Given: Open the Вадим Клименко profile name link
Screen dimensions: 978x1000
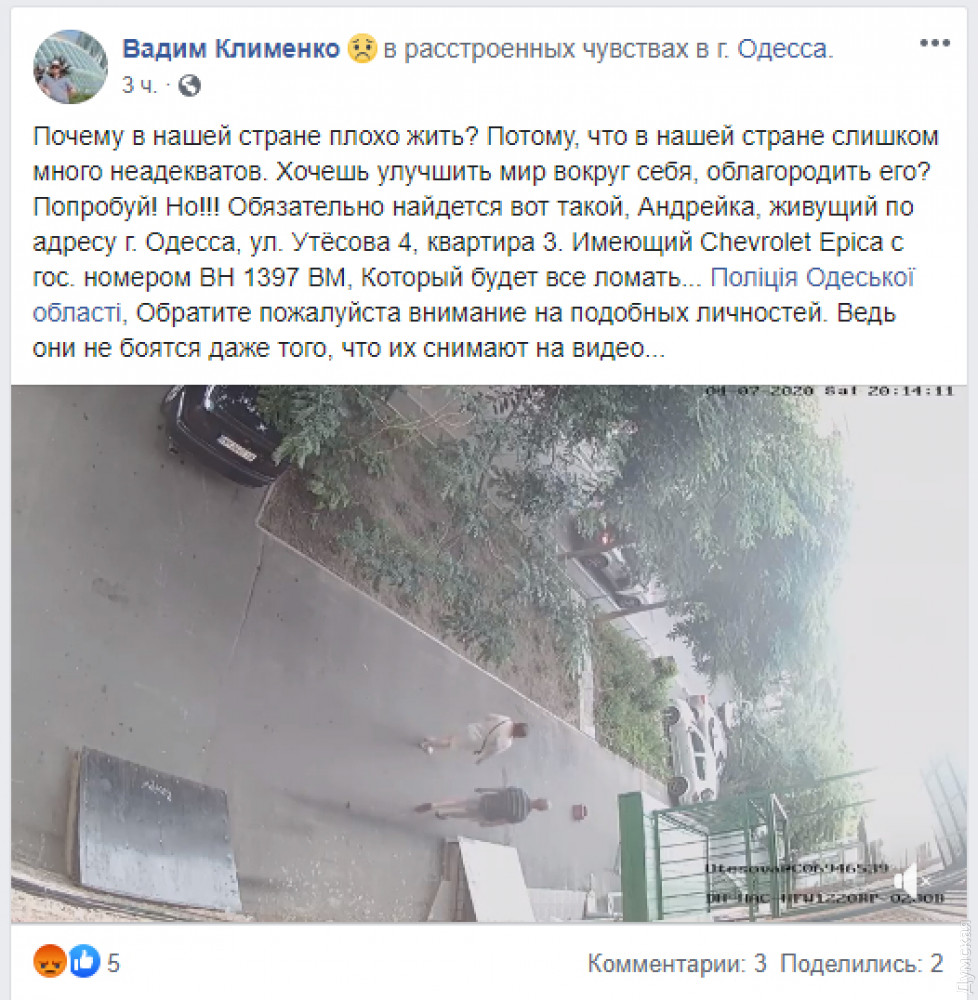Looking at the screenshot, I should tap(231, 48).
